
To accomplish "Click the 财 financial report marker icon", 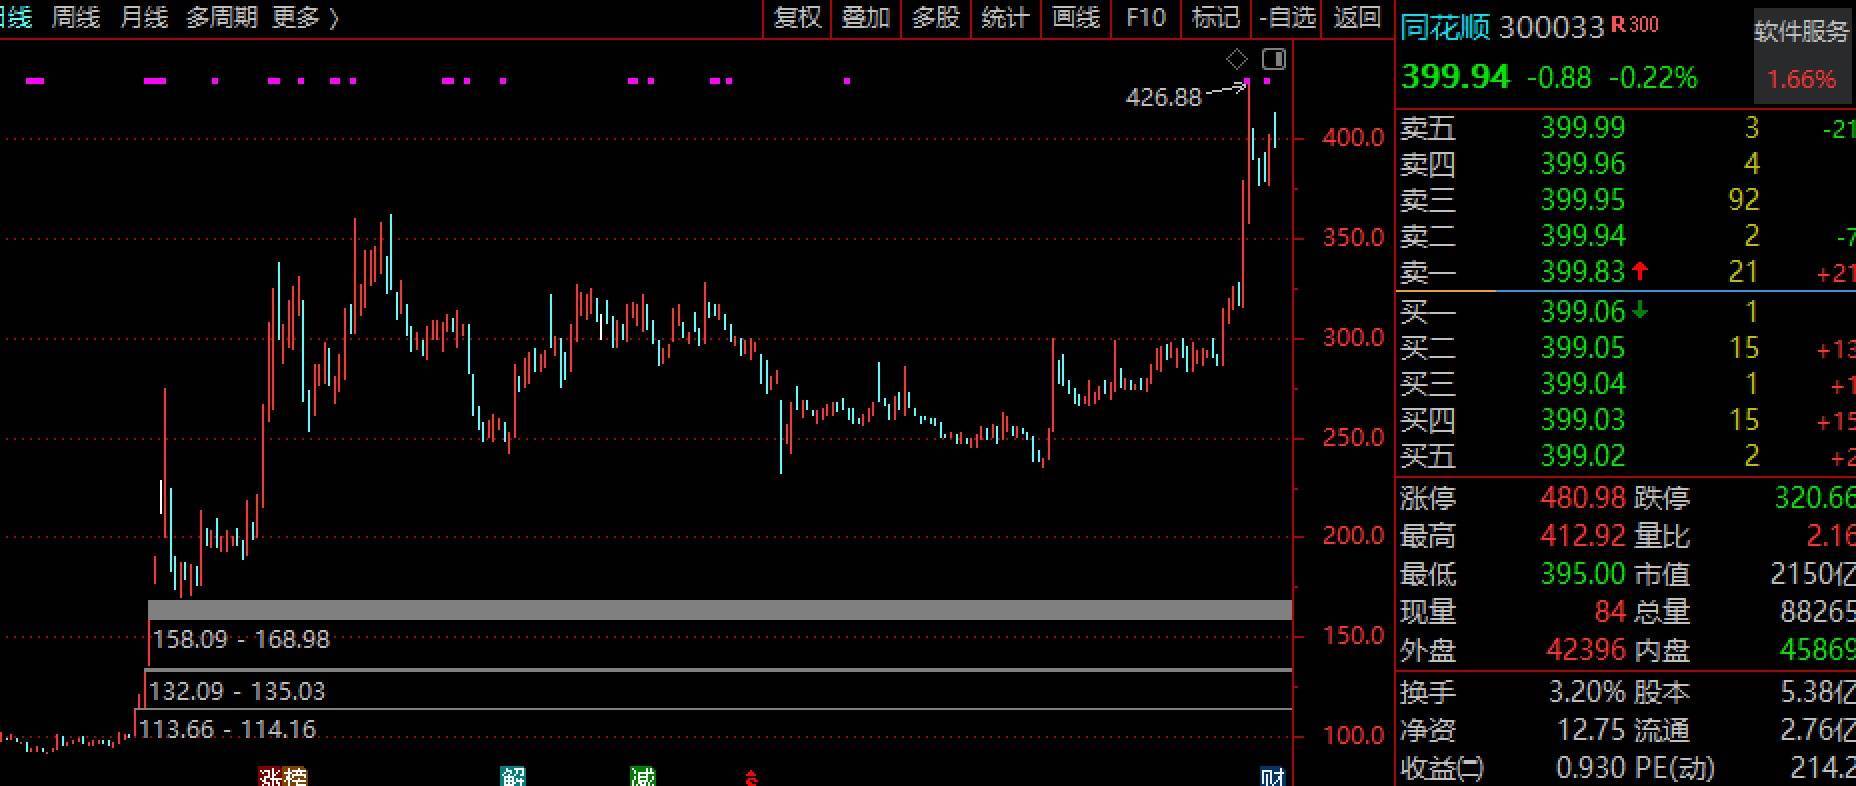I will click(x=1271, y=777).
